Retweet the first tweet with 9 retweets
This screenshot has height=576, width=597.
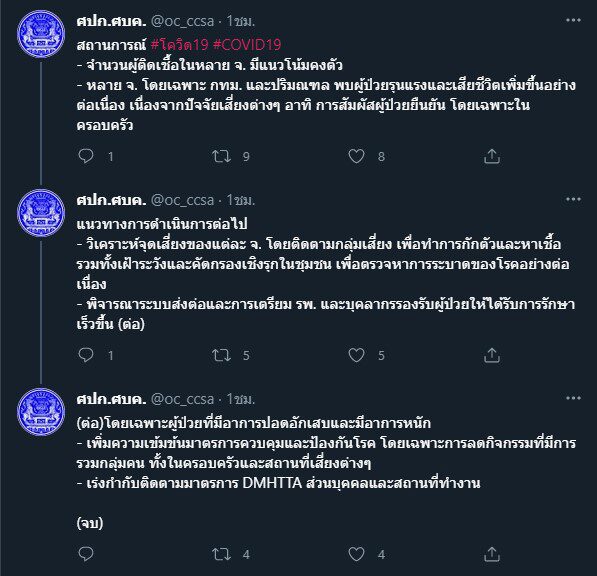coord(222,156)
